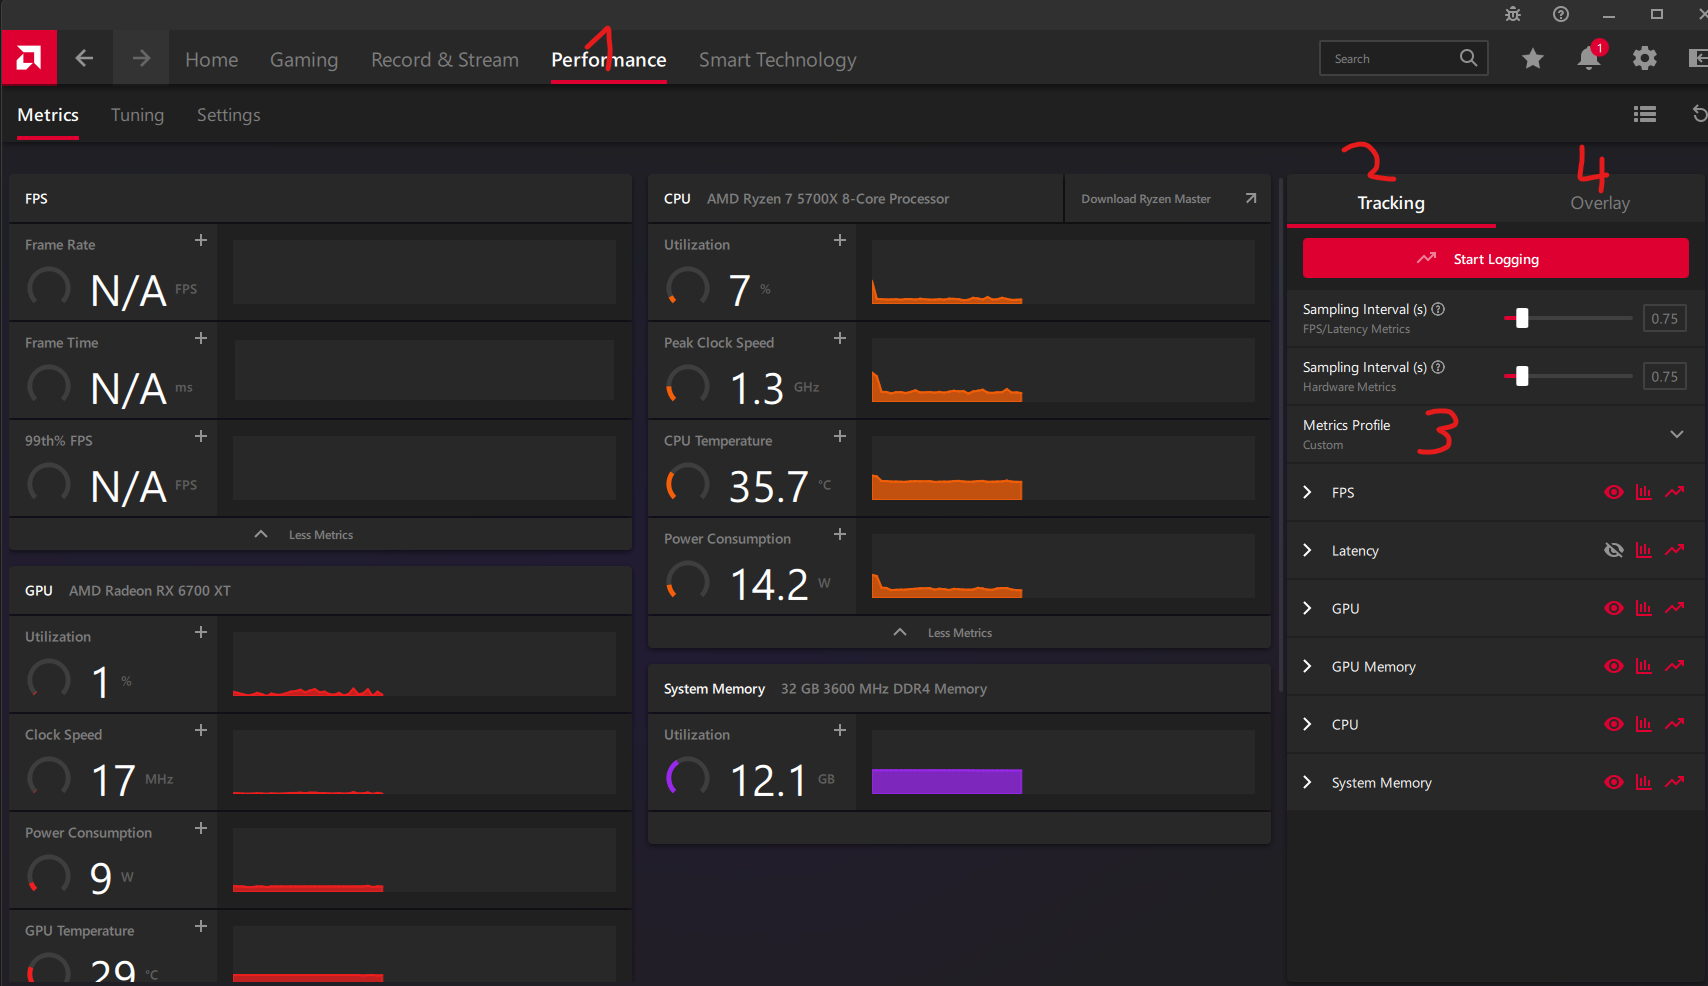Open the help question mark icon

coord(1561,14)
